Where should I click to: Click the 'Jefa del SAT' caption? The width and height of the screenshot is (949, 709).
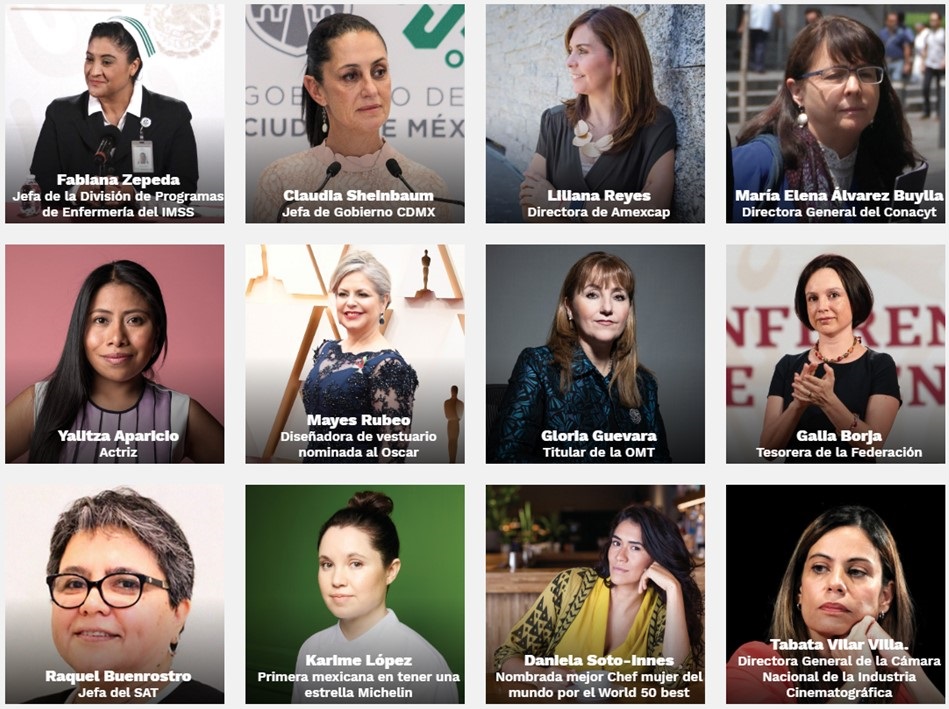tap(118, 692)
